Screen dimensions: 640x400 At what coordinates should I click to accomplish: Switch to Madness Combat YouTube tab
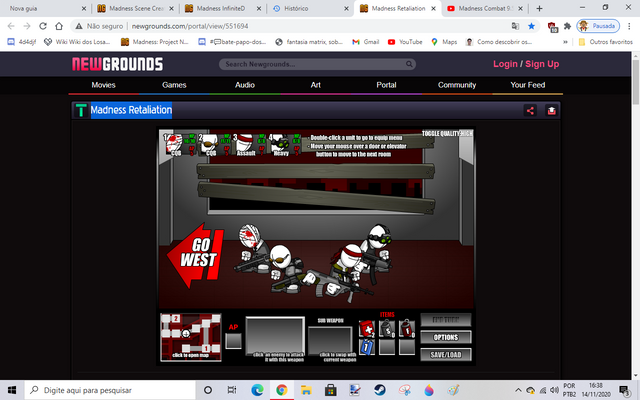485,8
